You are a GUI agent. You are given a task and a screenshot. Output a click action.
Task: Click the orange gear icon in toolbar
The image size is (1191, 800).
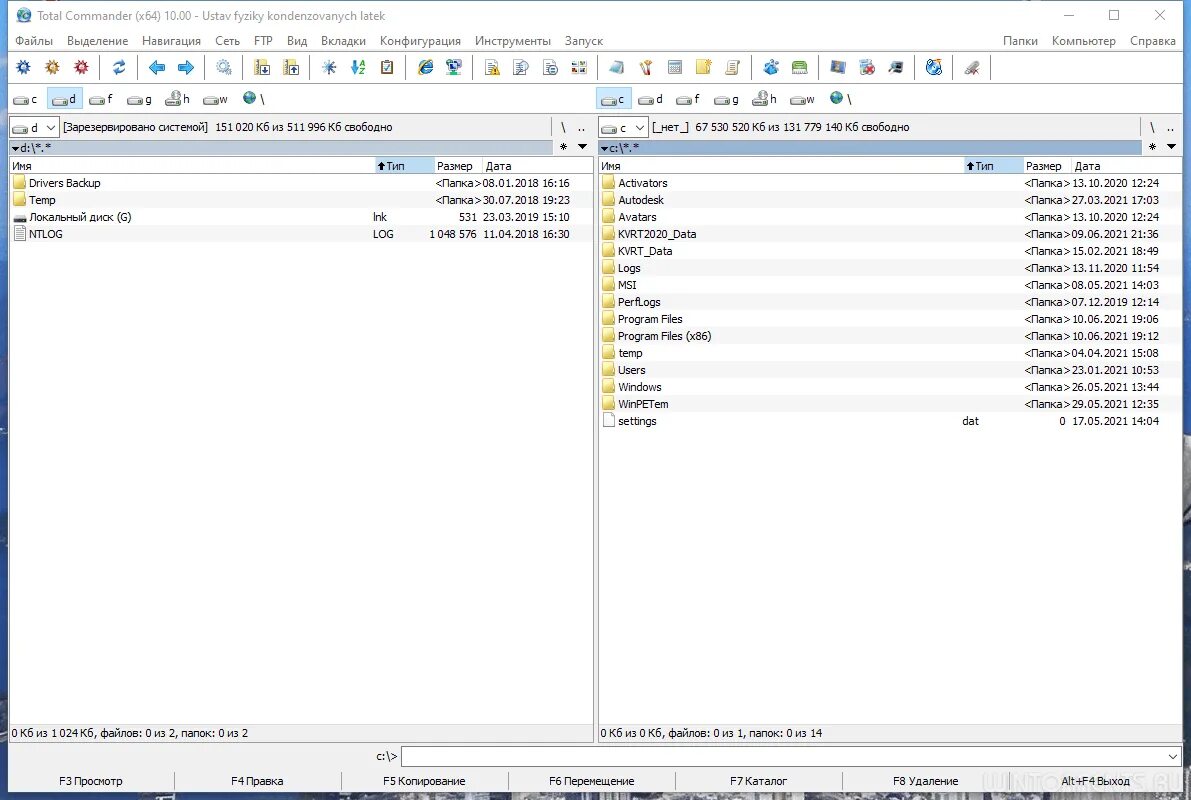point(52,68)
